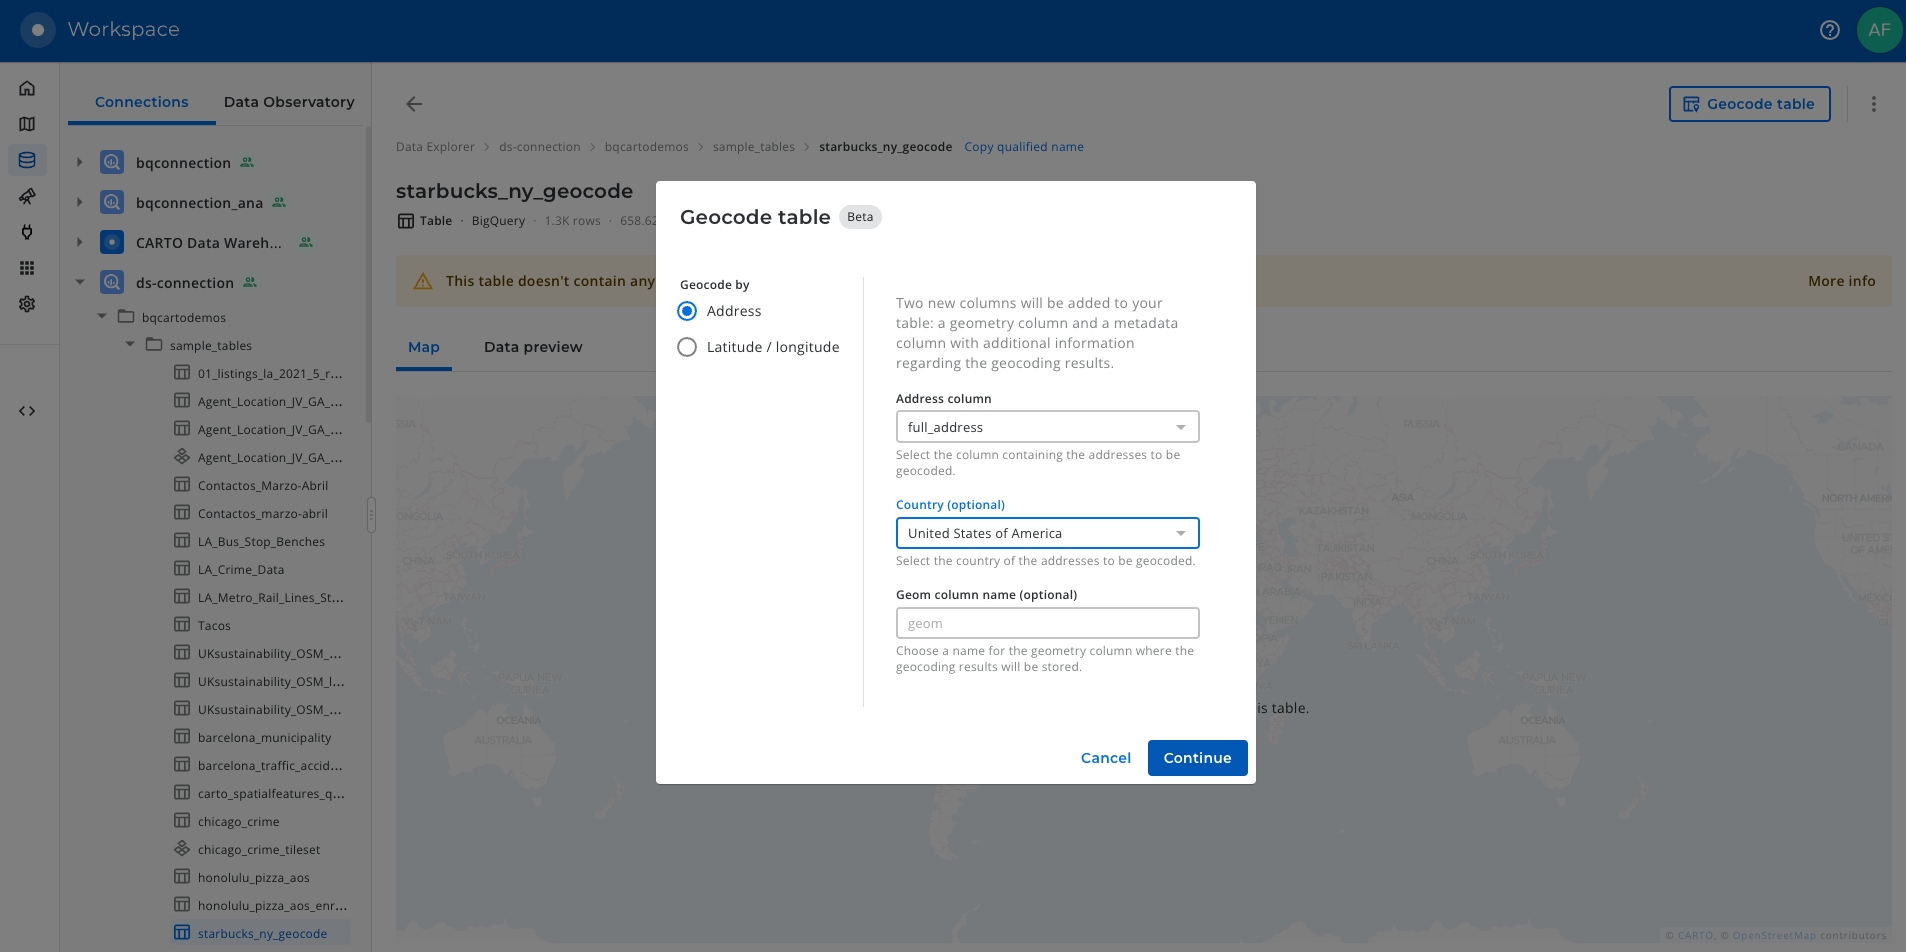Collapse the sample_tables folder
The width and height of the screenshot is (1906, 952).
tap(129, 344)
